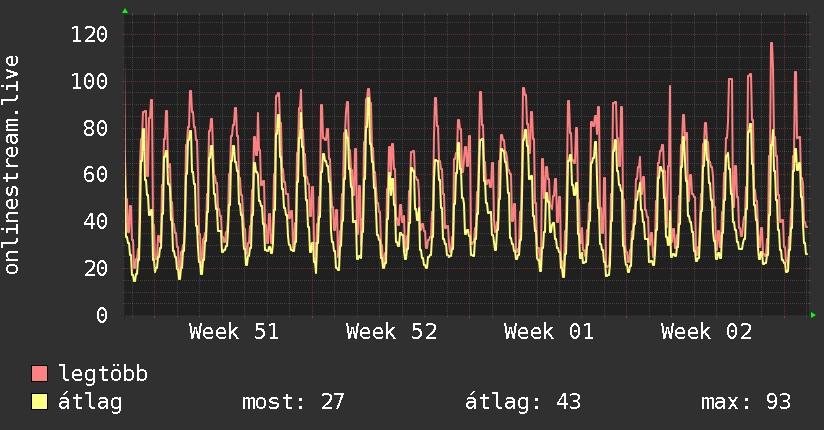The width and height of the screenshot is (824, 430).
Task: Click the "Week 52" x-axis label
Action: (391, 332)
